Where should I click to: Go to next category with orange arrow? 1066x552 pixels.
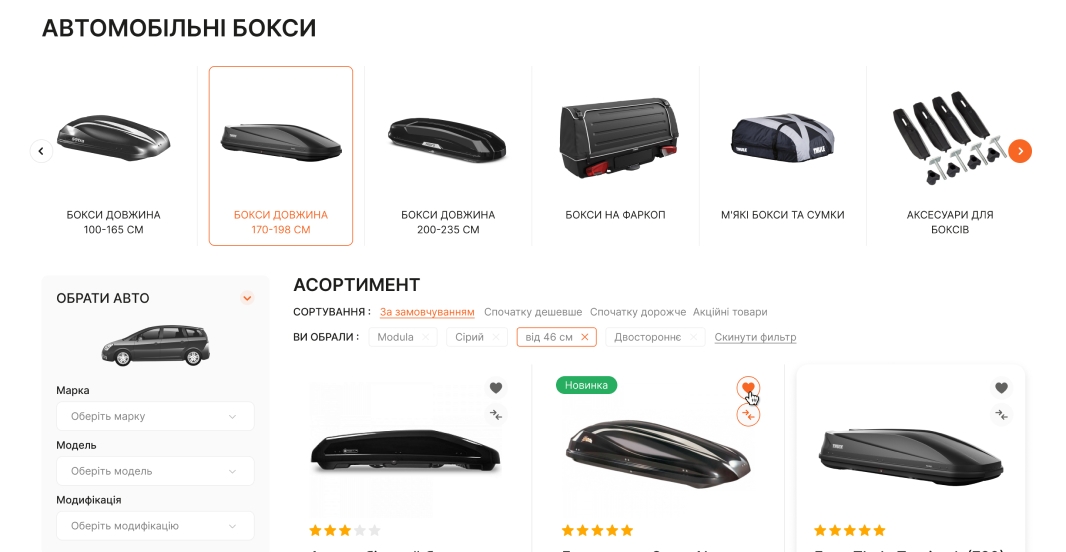(1020, 151)
